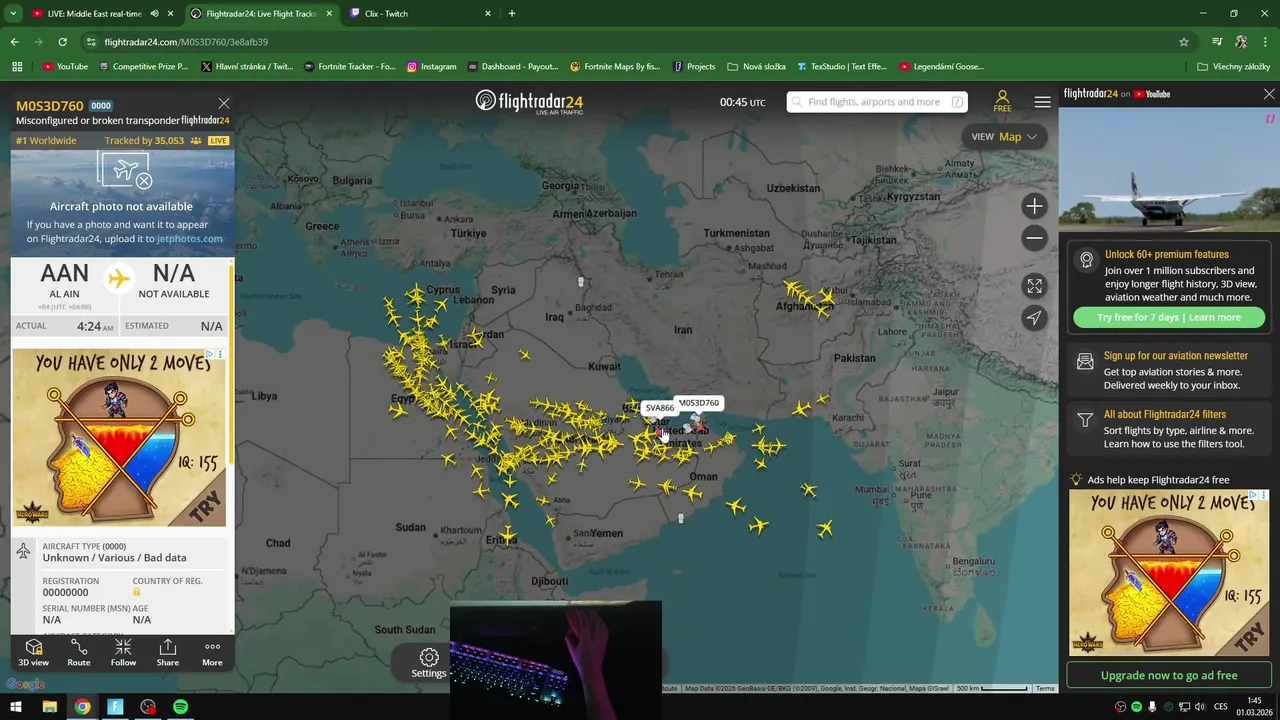Open the FREE account user icon
The height and width of the screenshot is (720, 1280).
tap(1002, 101)
